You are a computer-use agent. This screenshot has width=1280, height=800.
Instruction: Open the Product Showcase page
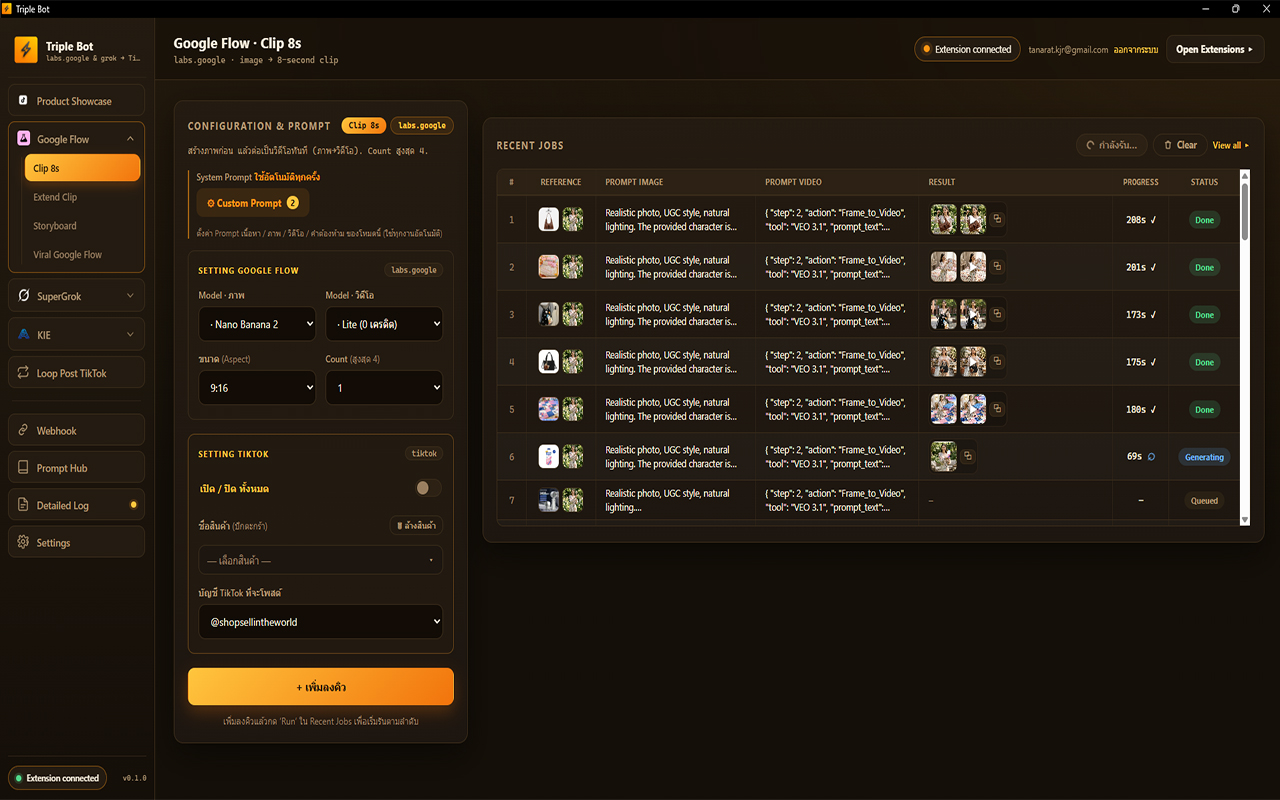tap(77, 101)
